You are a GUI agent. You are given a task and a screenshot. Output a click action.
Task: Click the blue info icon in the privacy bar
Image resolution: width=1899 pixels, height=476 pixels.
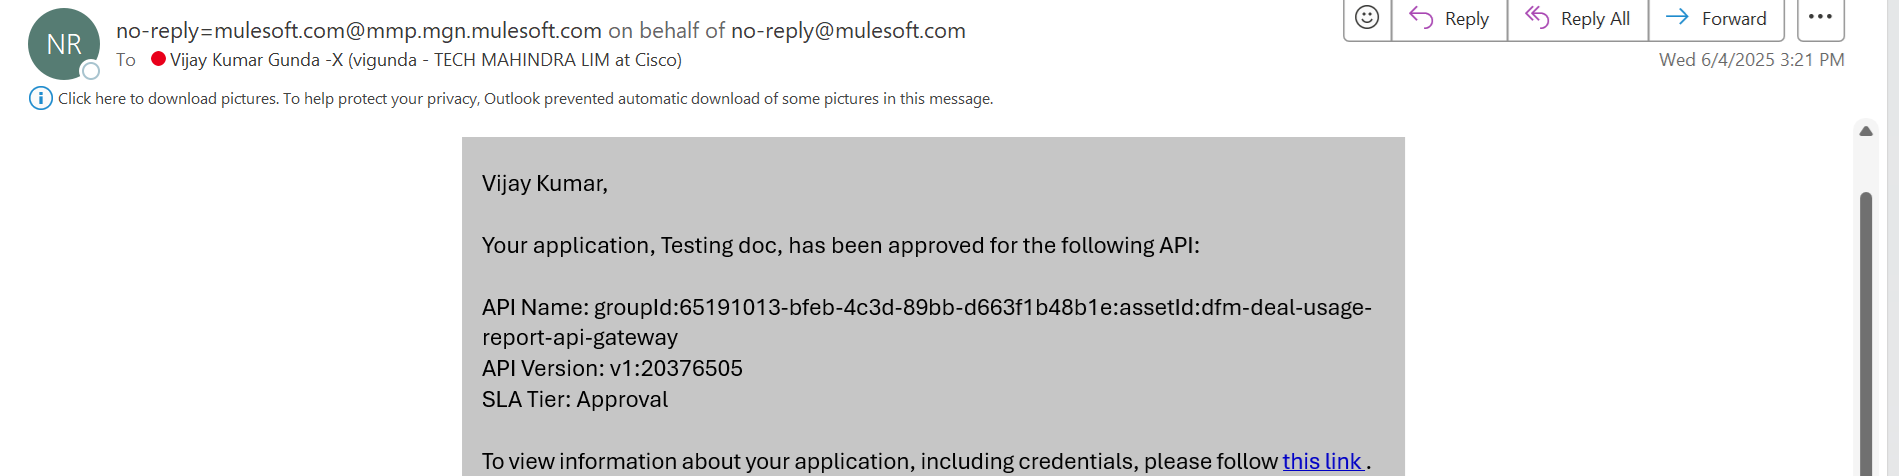[41, 98]
